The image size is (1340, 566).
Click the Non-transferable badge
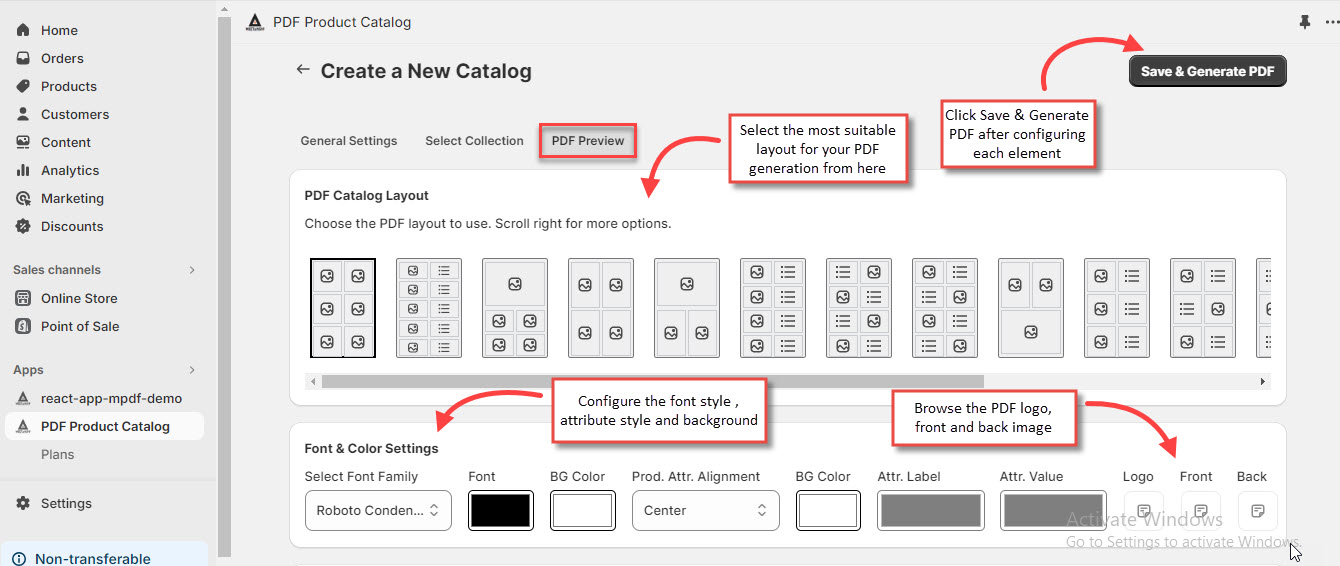point(104,556)
